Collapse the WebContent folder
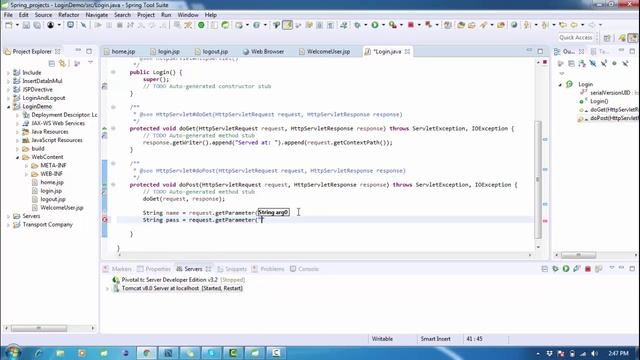Image resolution: width=640 pixels, height=360 pixels. [18, 157]
